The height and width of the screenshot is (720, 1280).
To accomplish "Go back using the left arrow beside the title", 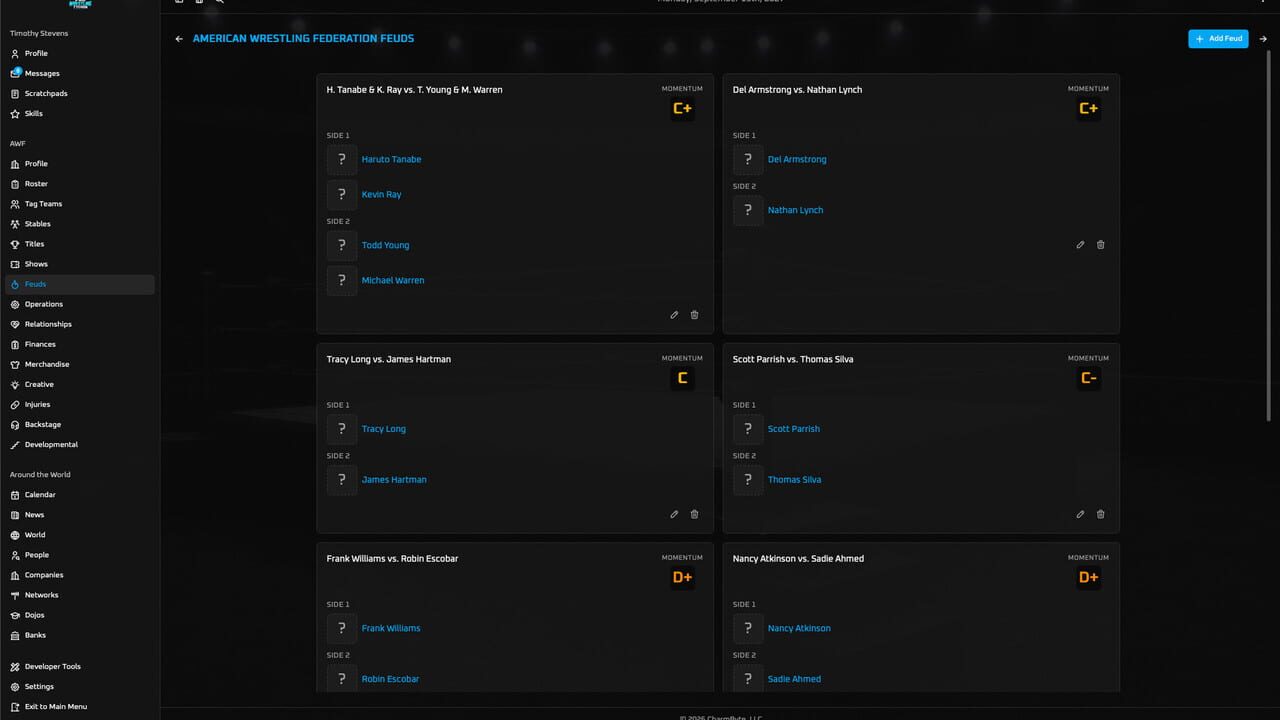I will [179, 39].
